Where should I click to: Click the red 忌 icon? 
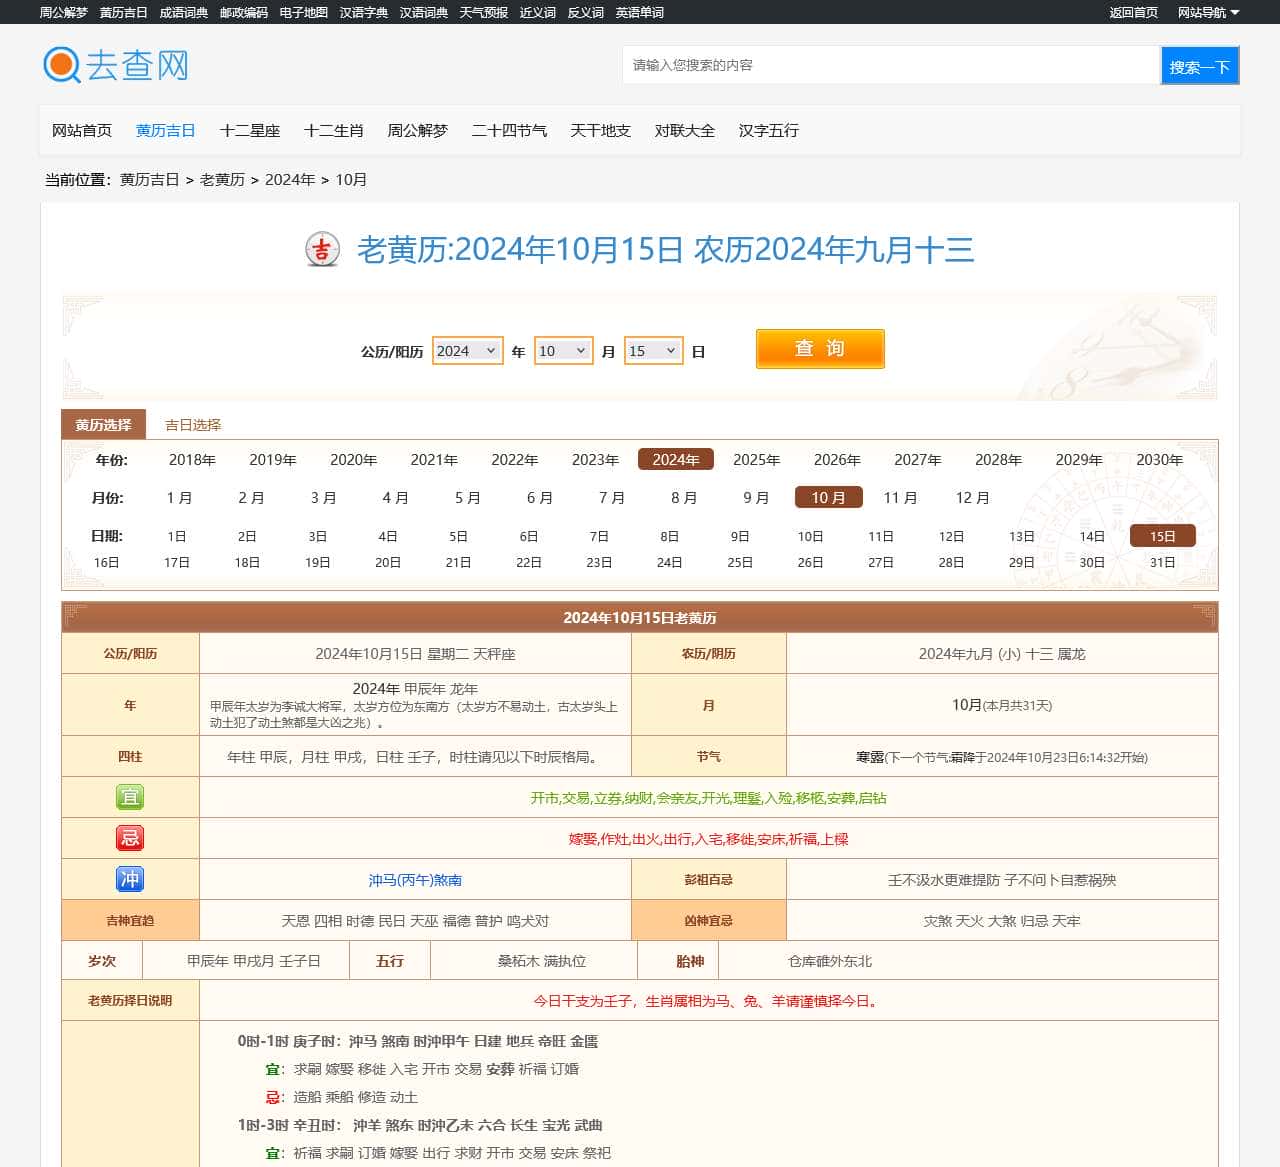click(130, 838)
